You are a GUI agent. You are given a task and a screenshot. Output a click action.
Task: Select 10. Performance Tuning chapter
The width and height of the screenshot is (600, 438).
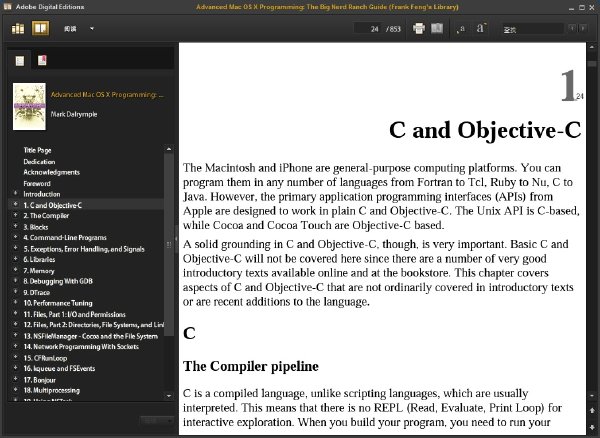pos(58,303)
